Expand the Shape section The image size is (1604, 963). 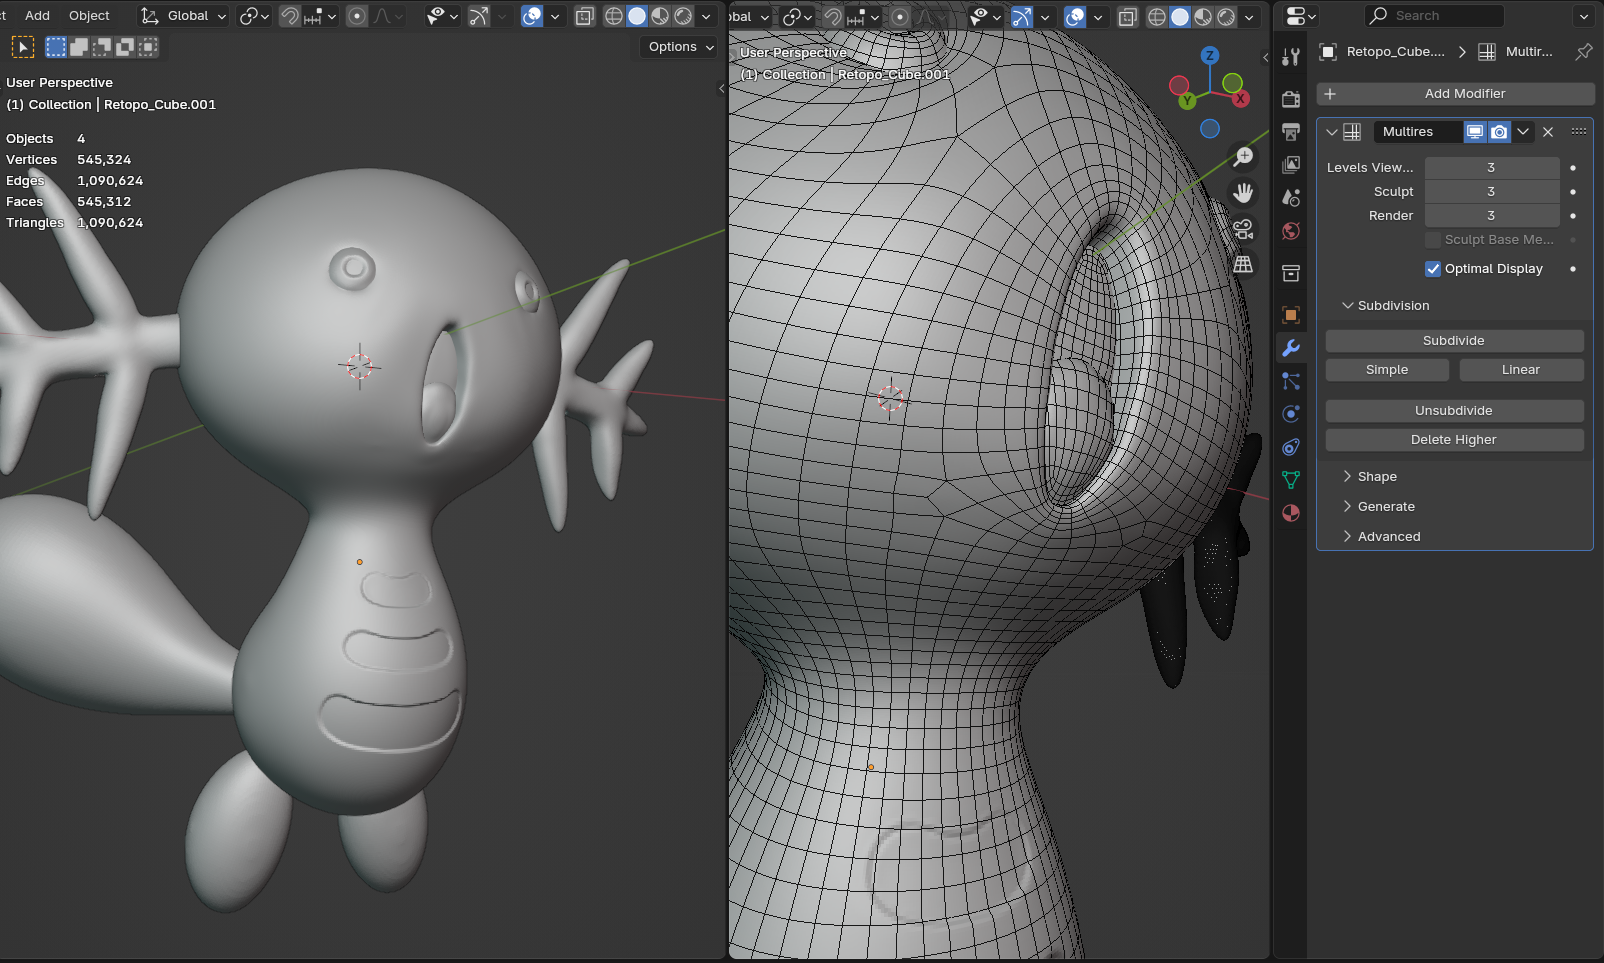[x=1376, y=477]
